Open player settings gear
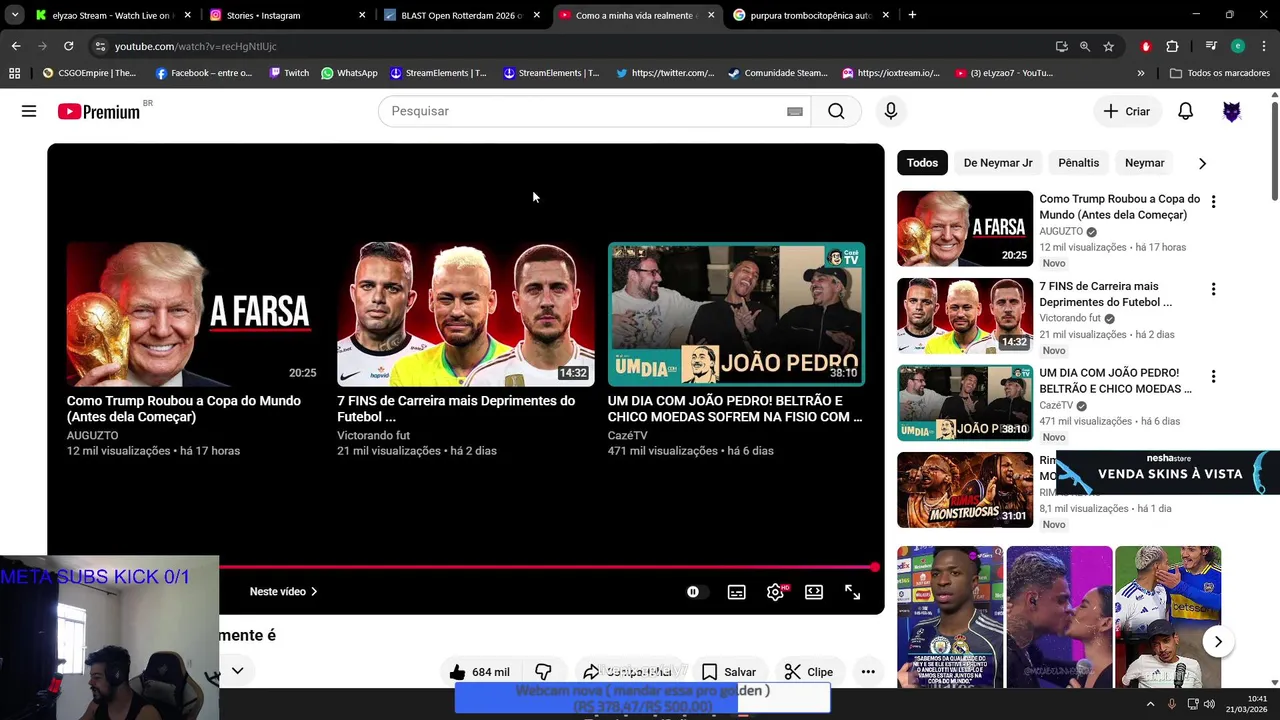Image resolution: width=1280 pixels, height=720 pixels. click(775, 592)
